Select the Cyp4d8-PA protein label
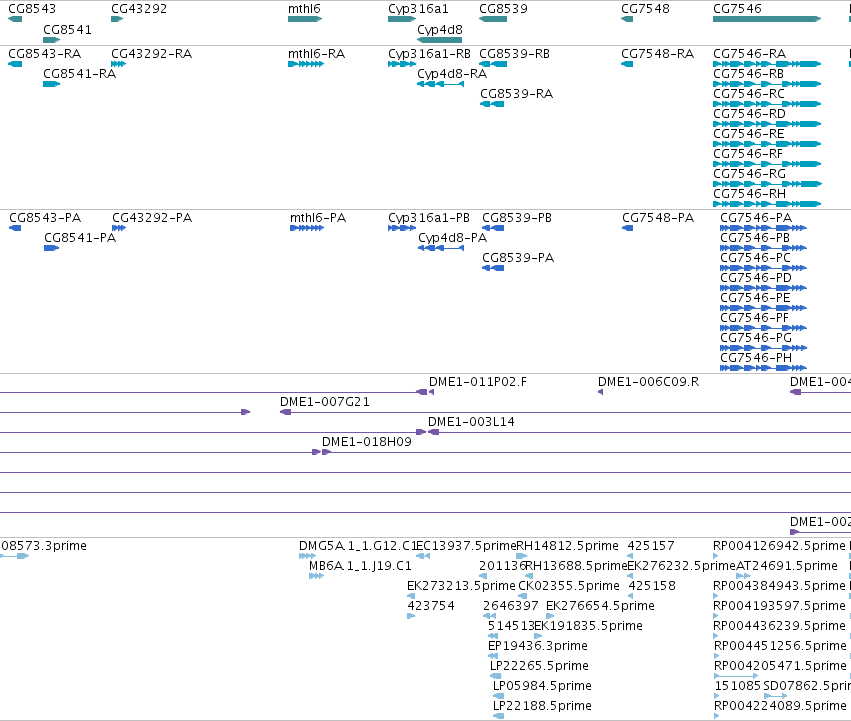 (452, 238)
